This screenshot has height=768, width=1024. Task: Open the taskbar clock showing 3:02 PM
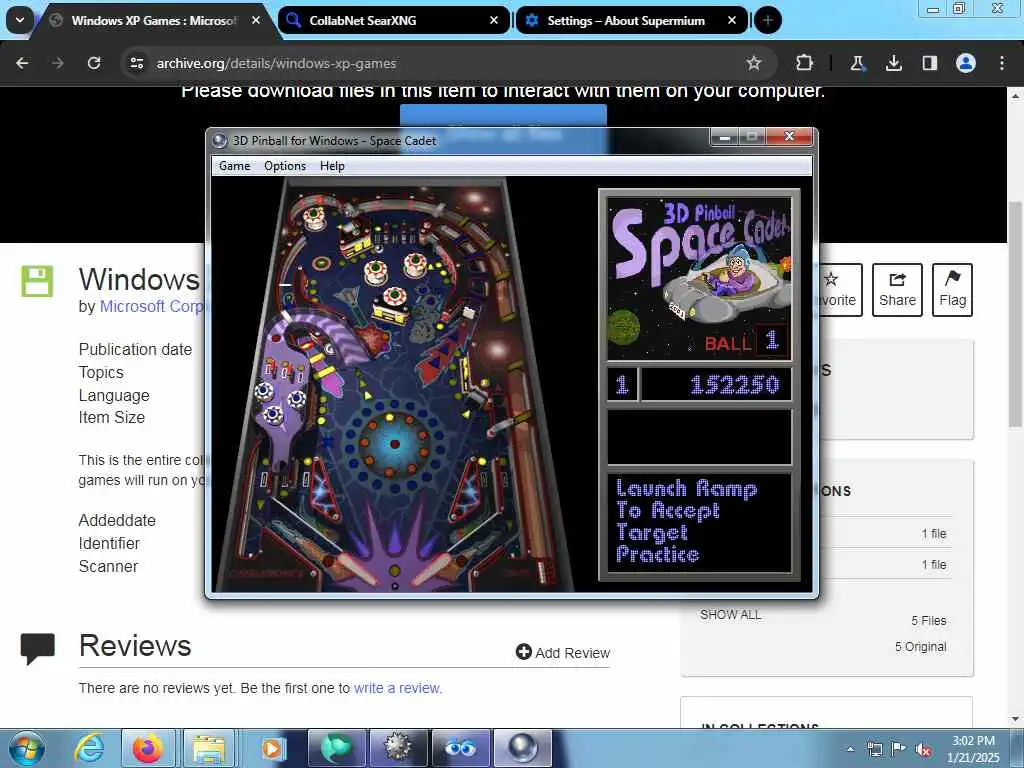pyautogui.click(x=973, y=749)
